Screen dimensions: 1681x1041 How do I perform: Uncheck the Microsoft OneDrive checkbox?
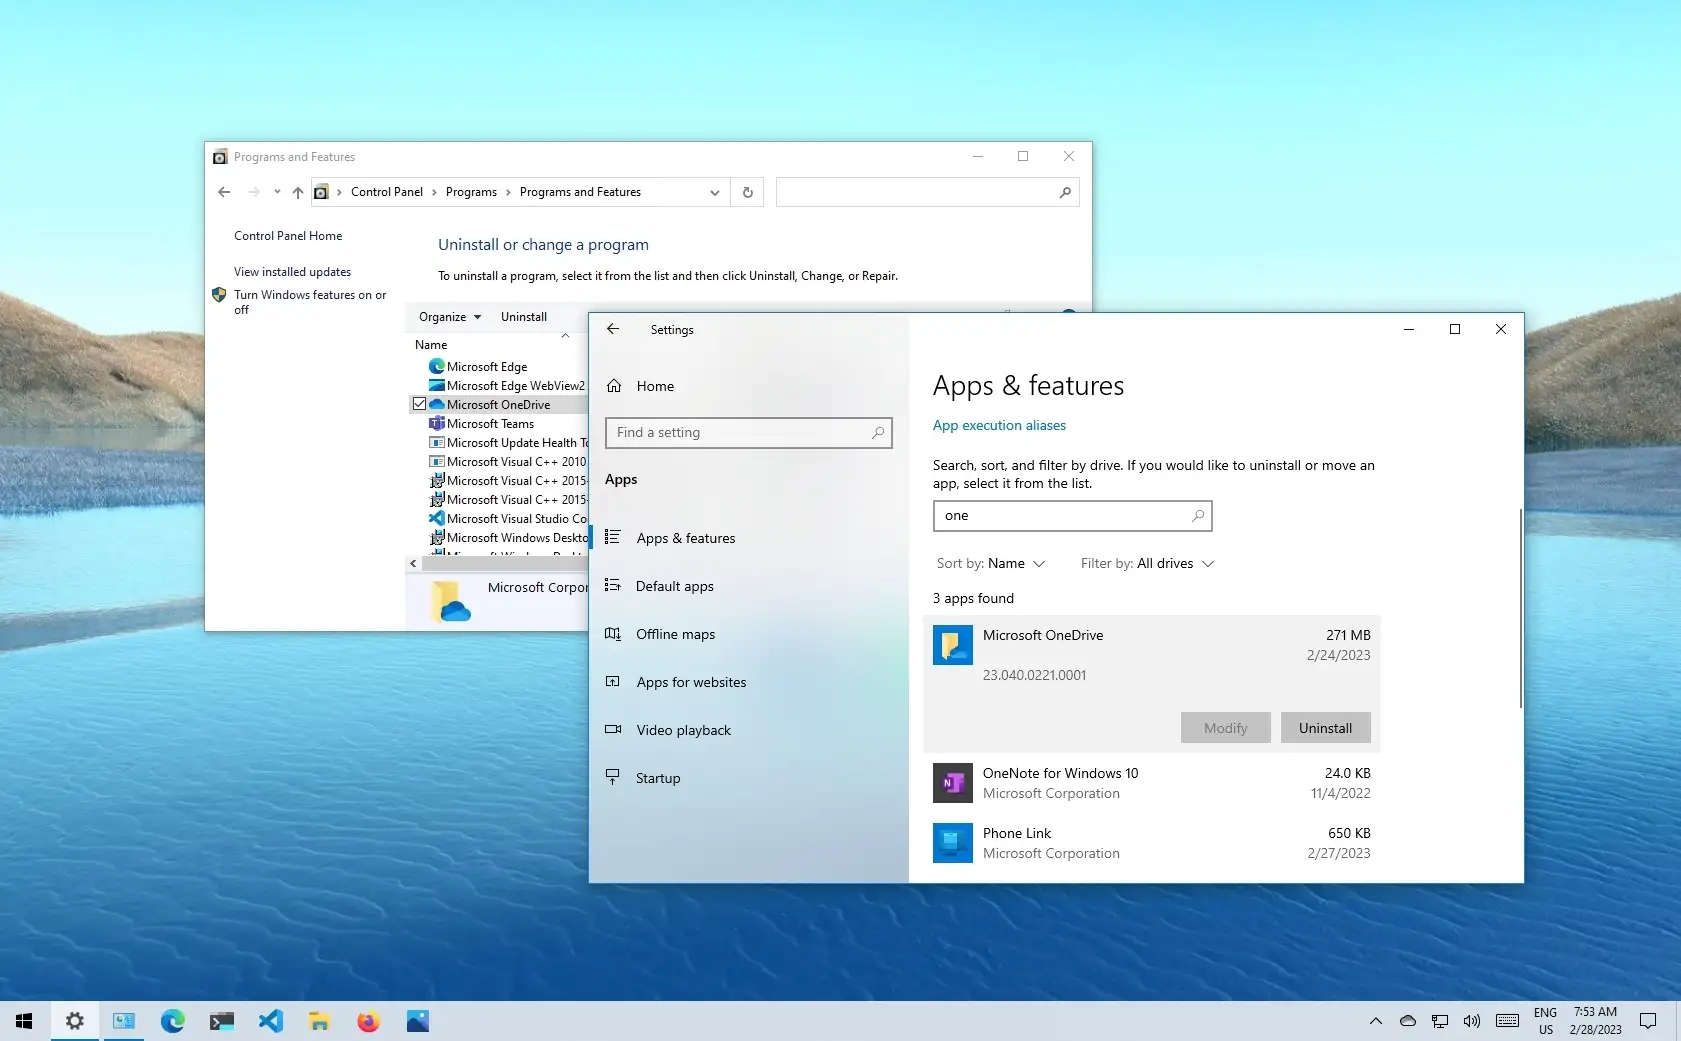tap(420, 404)
